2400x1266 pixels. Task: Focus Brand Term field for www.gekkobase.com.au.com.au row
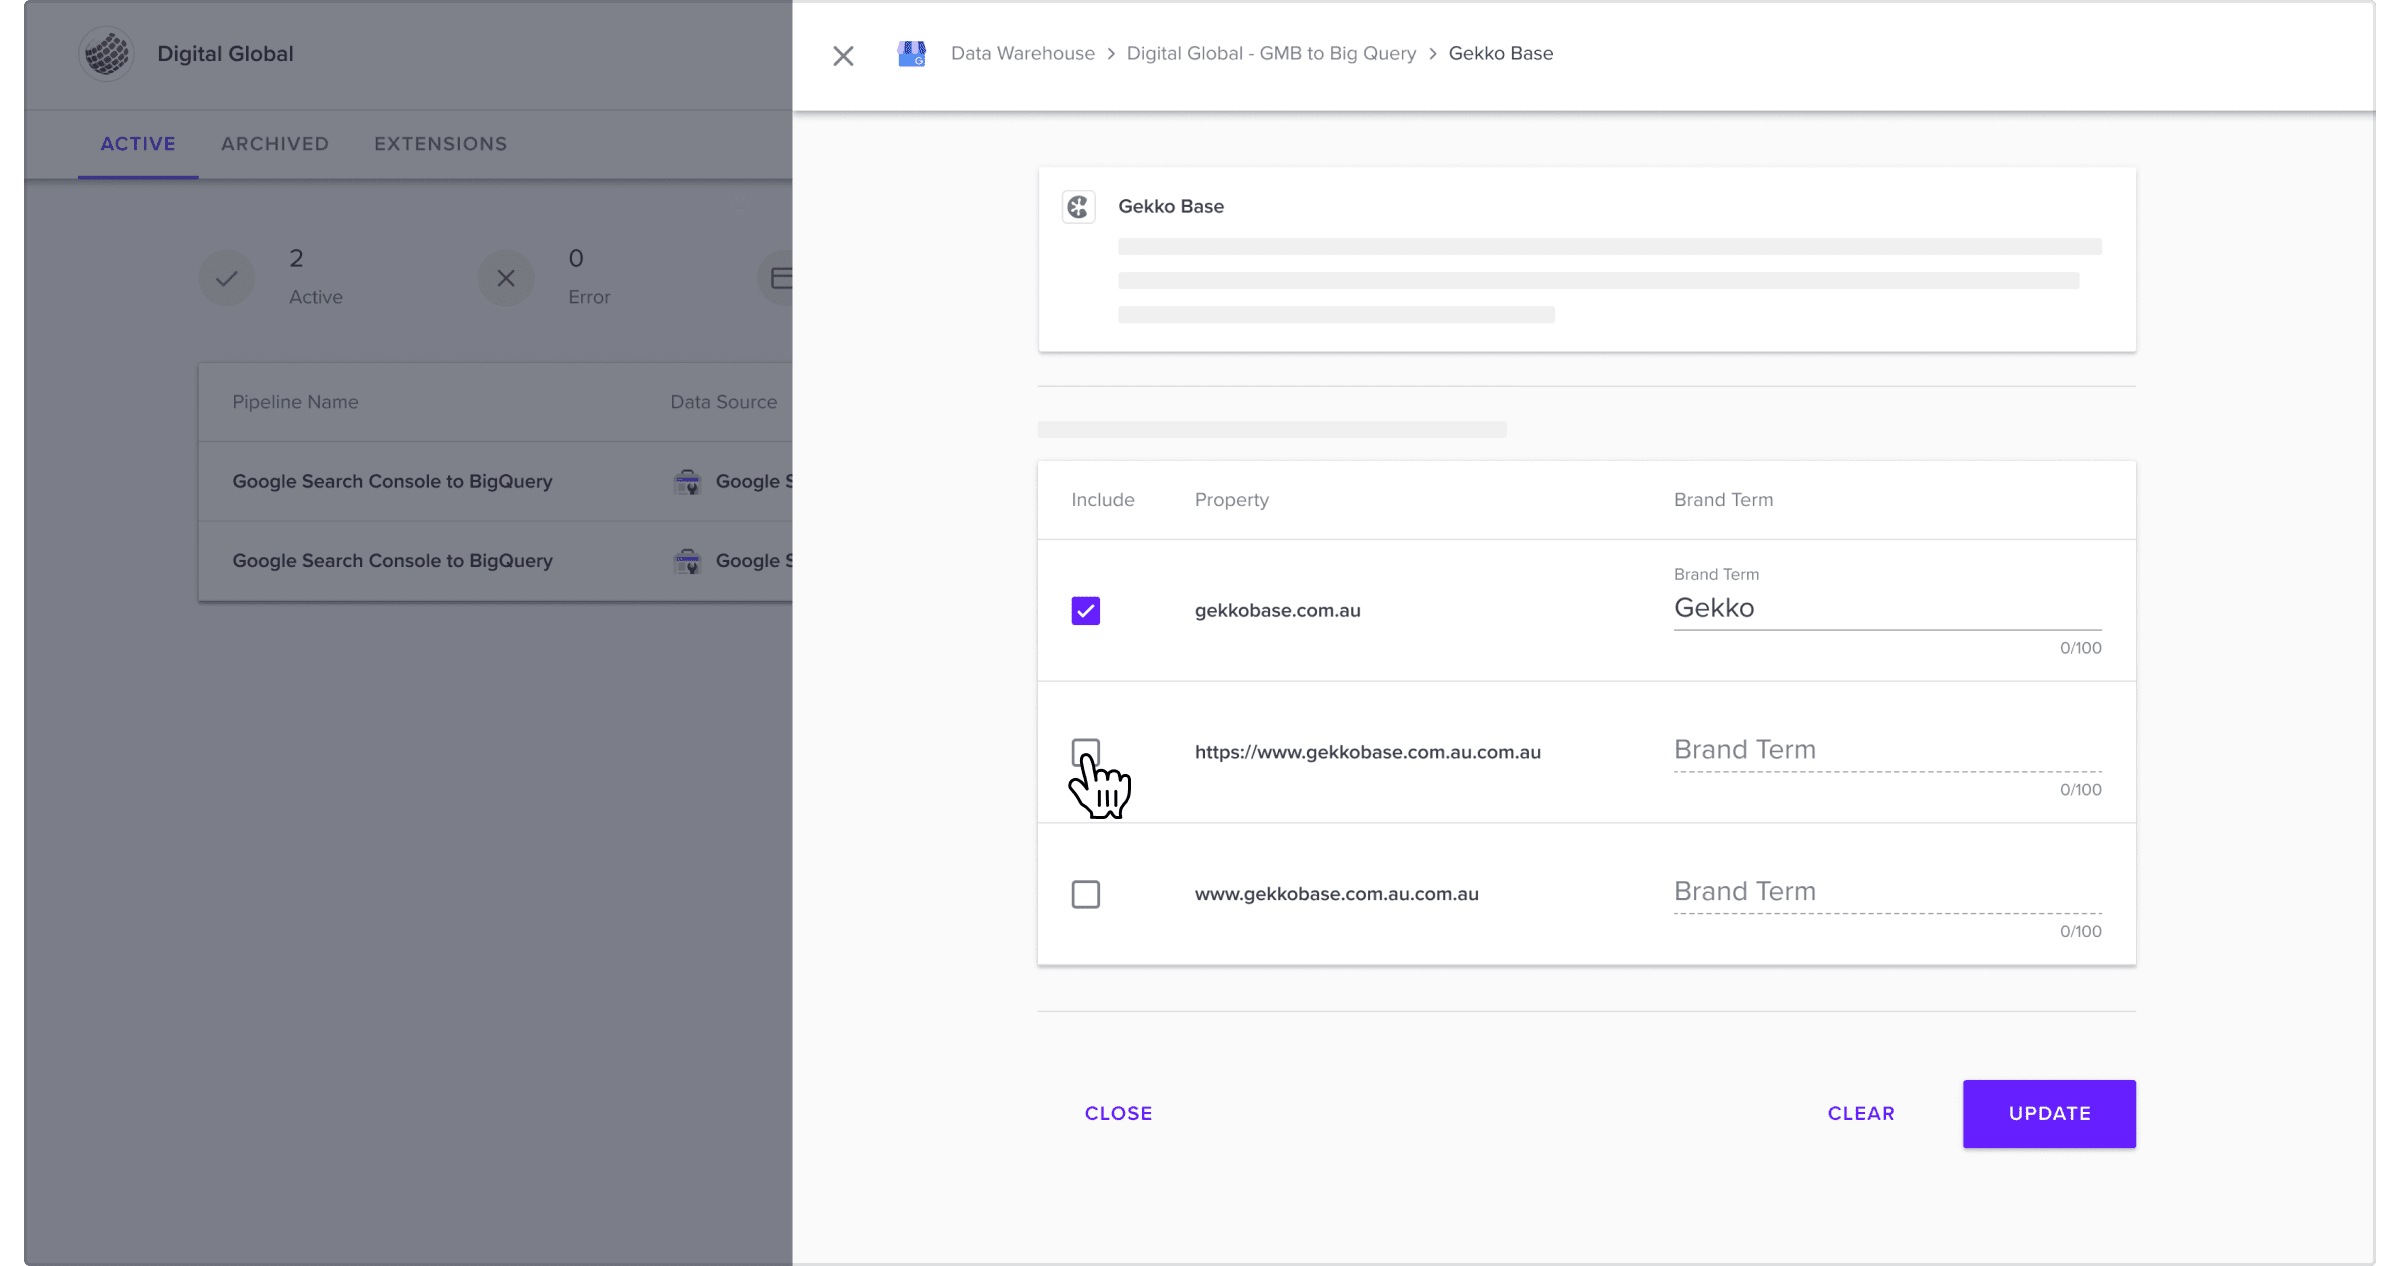1887,892
